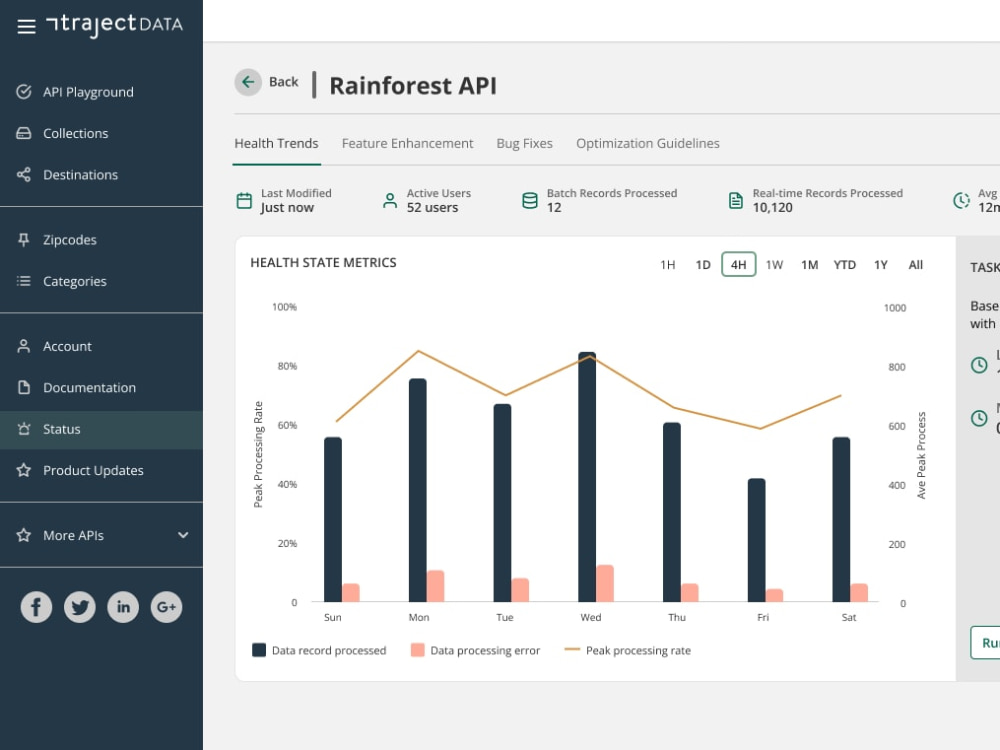Select the 1M time range
Image resolution: width=1000 pixels, height=750 pixels.
(x=809, y=265)
